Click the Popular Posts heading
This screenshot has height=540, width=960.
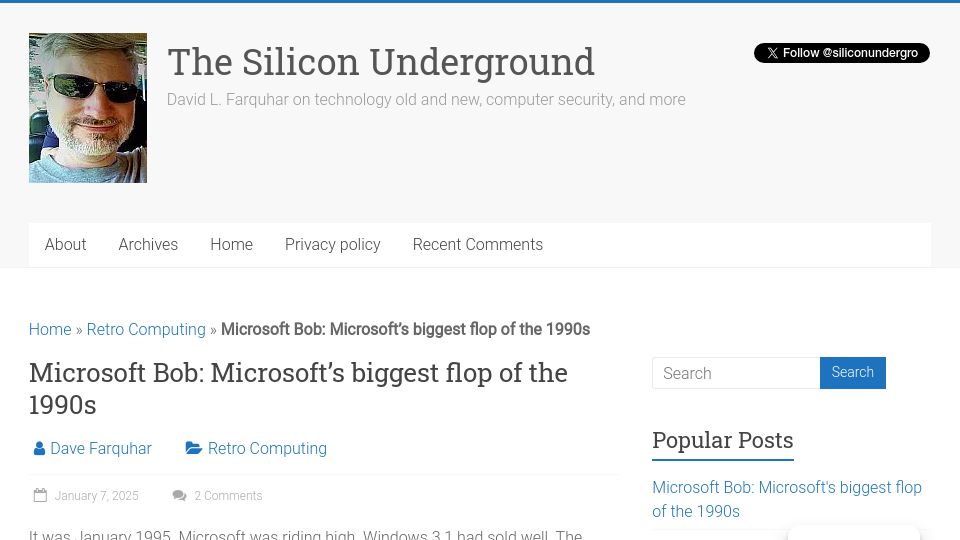pyautogui.click(x=722, y=440)
